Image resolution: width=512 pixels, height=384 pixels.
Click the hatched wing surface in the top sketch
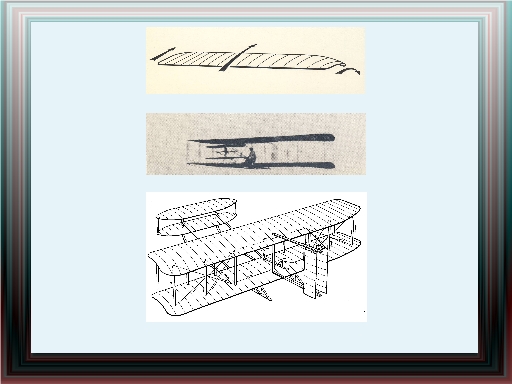(247, 61)
